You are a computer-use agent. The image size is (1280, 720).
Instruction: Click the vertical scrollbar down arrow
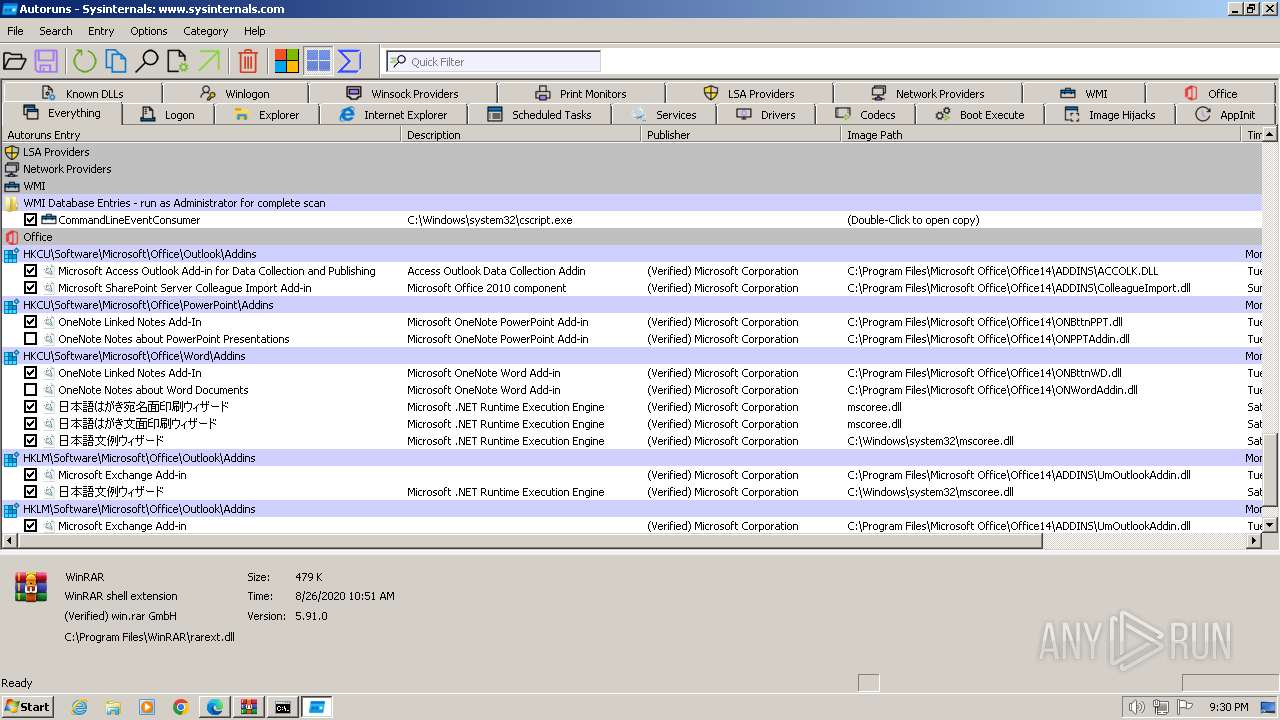tap(1270, 525)
